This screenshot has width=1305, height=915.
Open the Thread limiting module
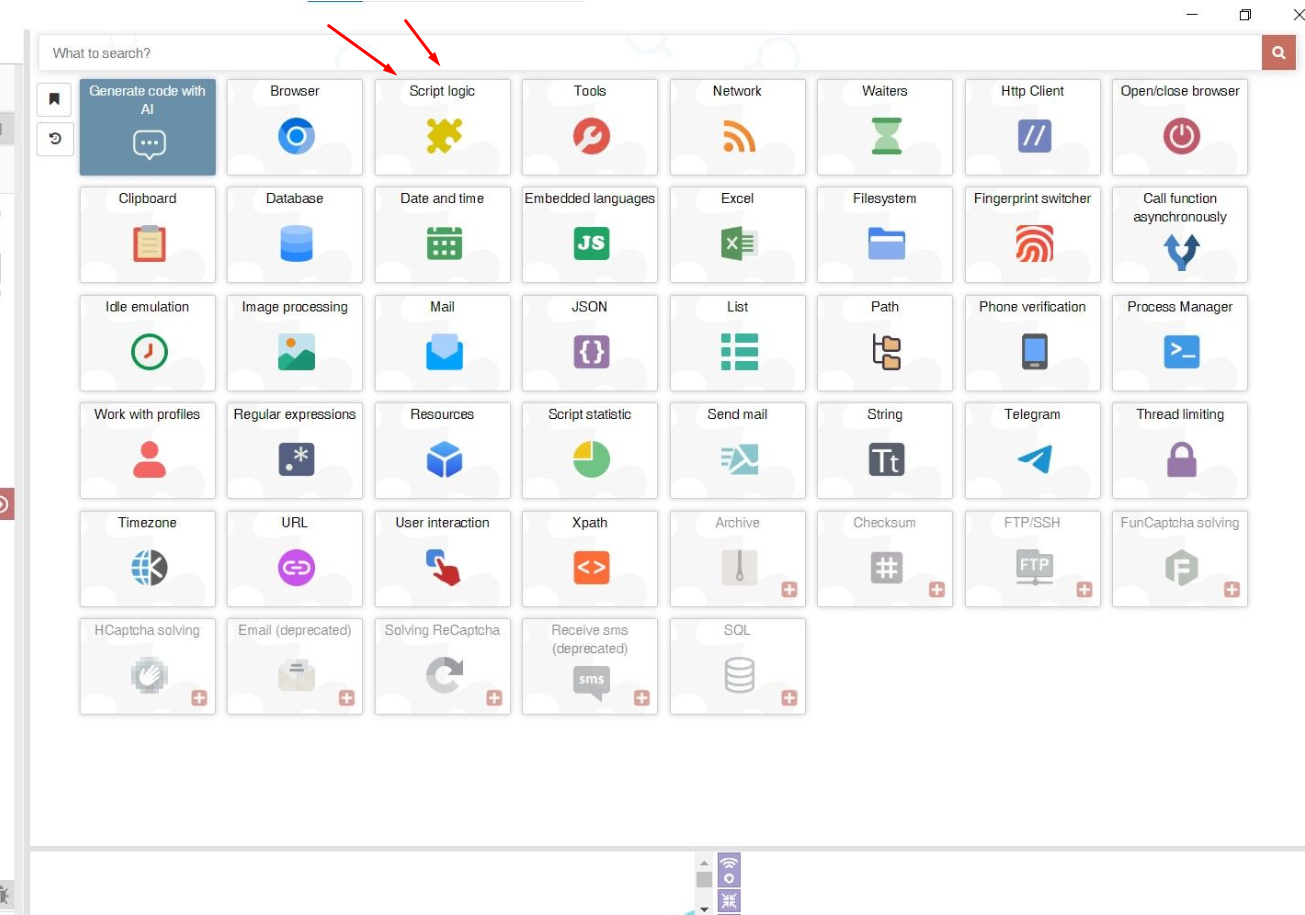[1180, 450]
